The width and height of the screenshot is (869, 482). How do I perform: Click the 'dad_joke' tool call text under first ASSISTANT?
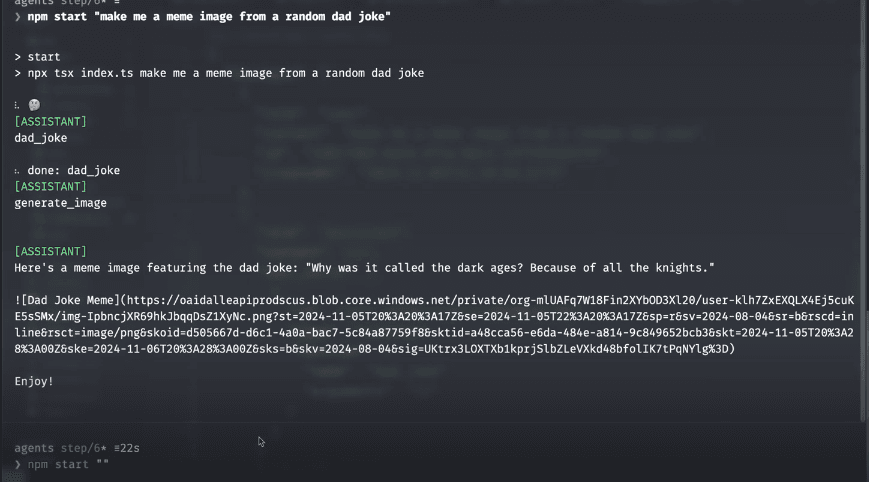coord(41,138)
